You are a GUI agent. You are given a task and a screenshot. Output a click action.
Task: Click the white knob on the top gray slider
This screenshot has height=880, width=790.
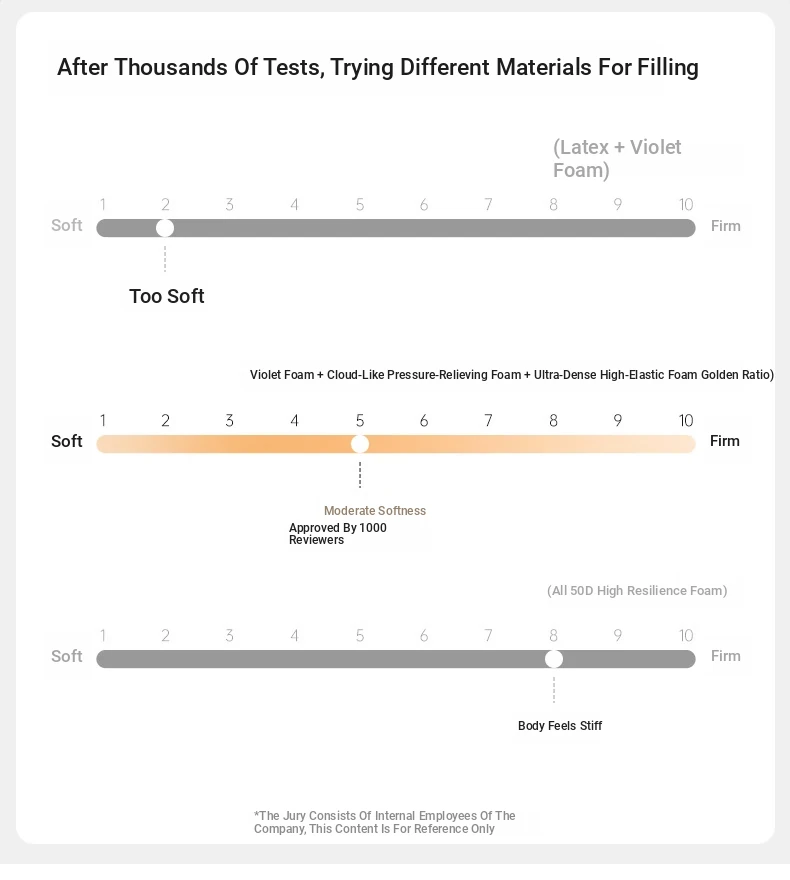pyautogui.click(x=165, y=228)
